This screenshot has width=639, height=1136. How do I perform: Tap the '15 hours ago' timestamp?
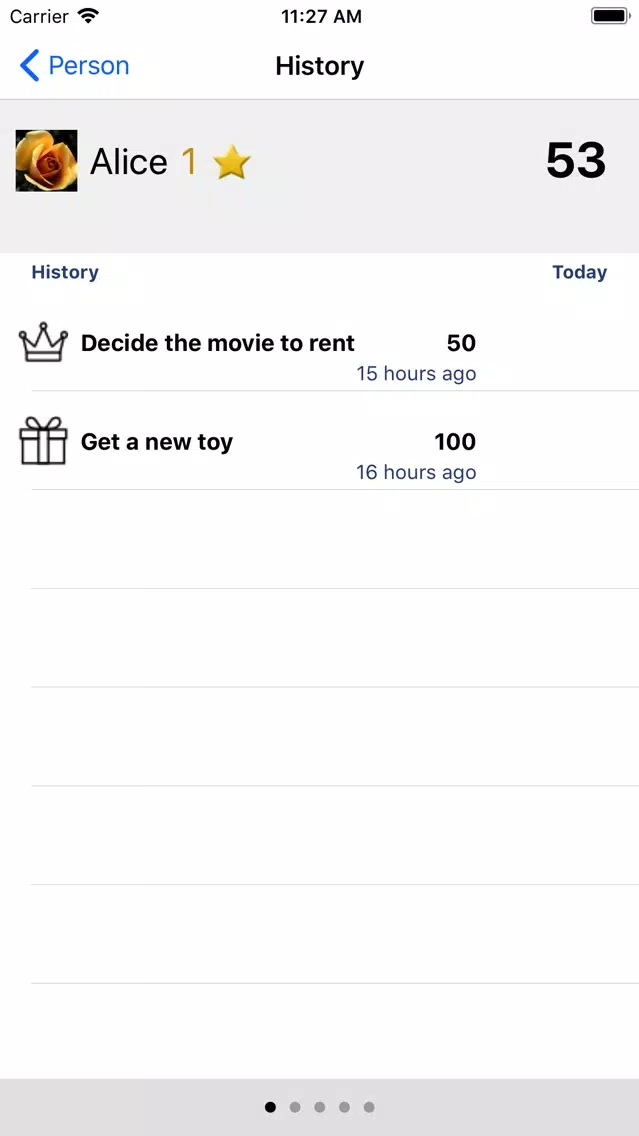[x=416, y=374]
